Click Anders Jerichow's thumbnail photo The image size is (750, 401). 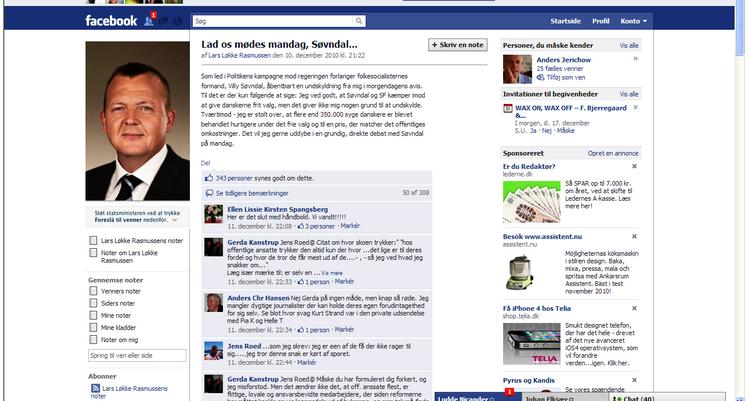(x=517, y=69)
